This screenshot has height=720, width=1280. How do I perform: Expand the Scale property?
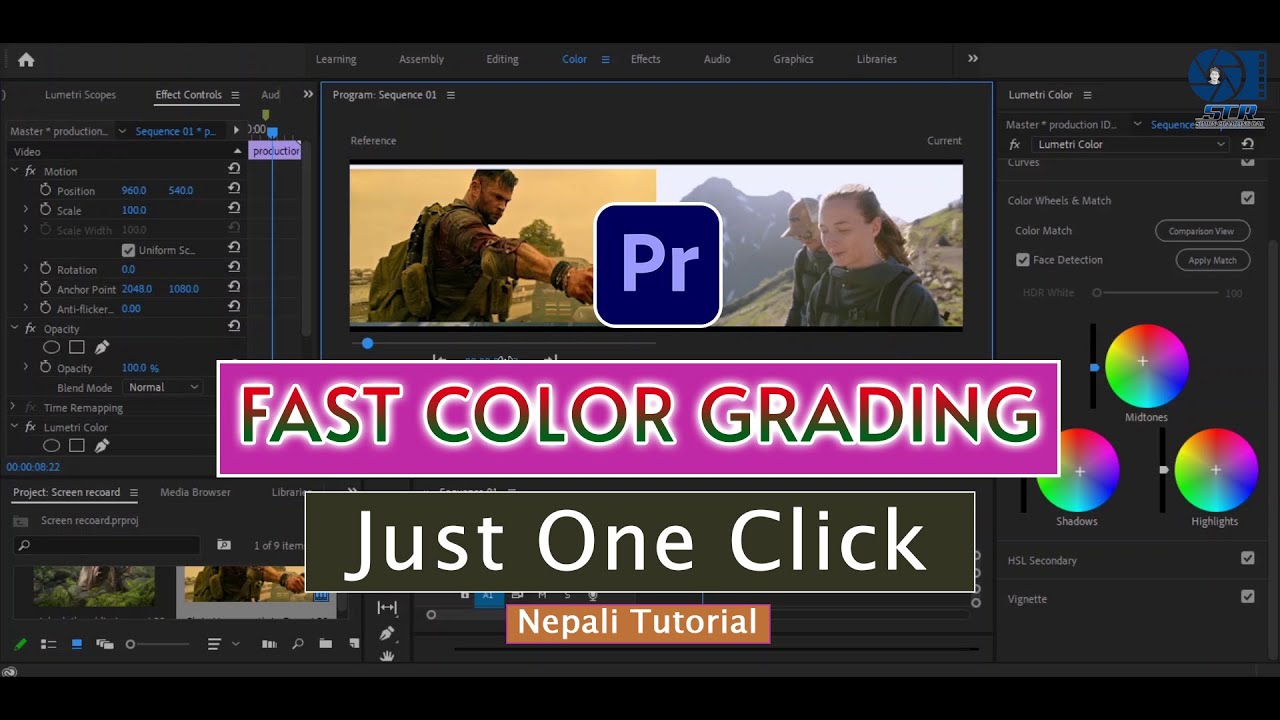coord(26,210)
